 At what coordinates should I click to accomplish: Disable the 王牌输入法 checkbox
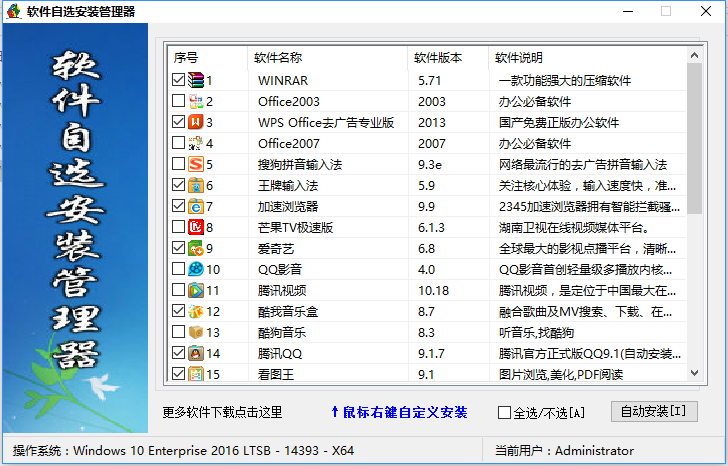pos(178,184)
